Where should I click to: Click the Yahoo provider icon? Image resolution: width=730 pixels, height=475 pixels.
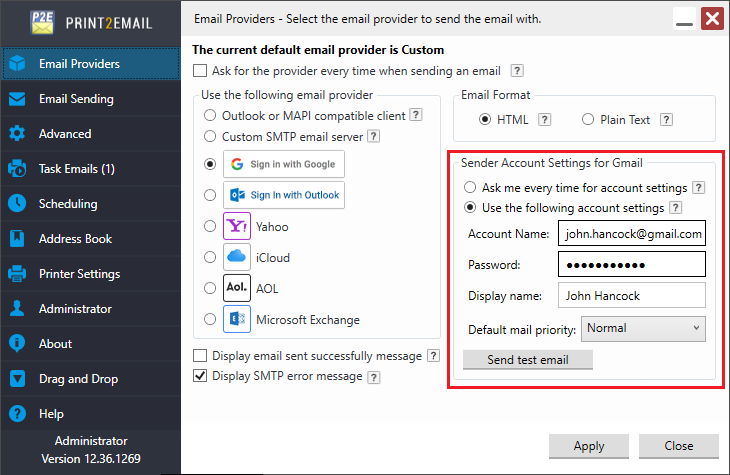[237, 227]
